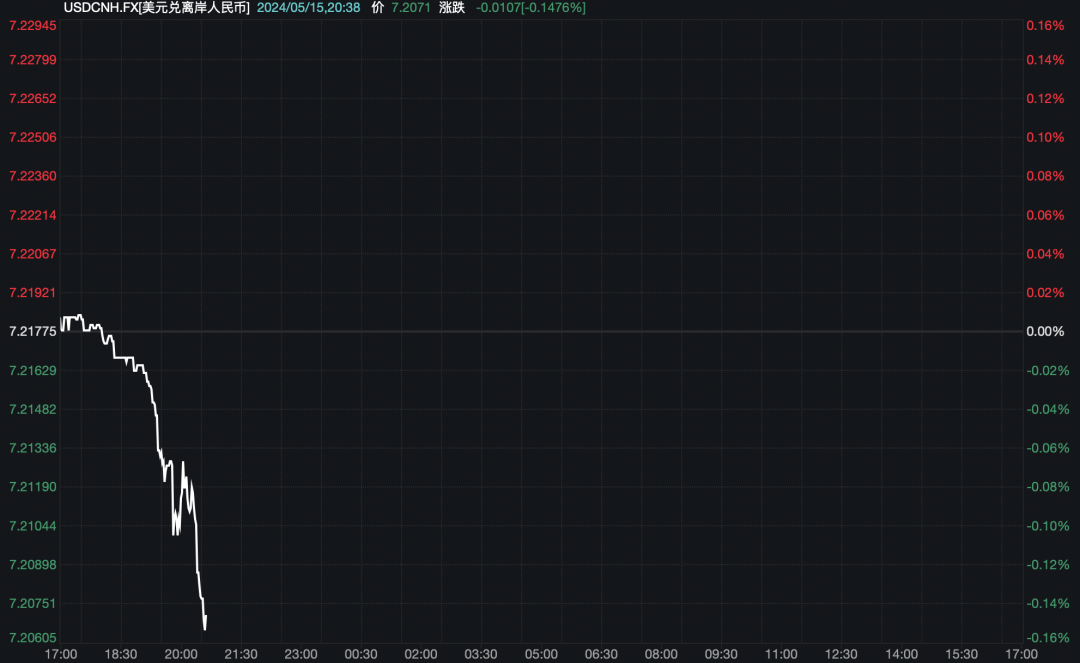
Task: Click the 09:30 time axis label
Action: [721, 654]
